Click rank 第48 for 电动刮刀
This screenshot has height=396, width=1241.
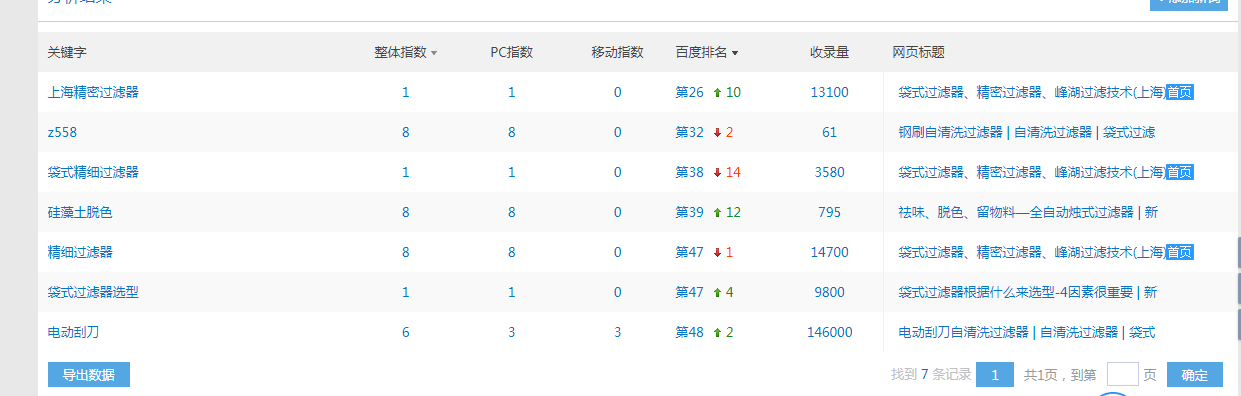690,332
